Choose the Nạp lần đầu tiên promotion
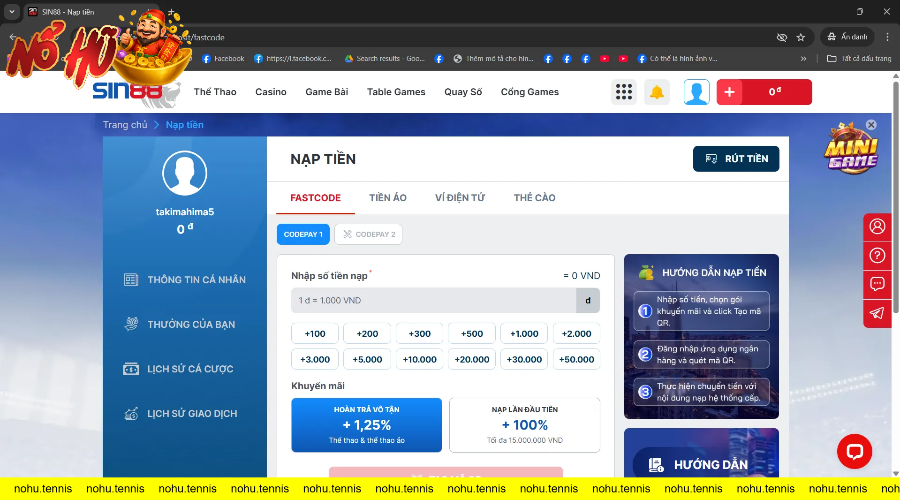The image size is (900, 500). point(524,424)
